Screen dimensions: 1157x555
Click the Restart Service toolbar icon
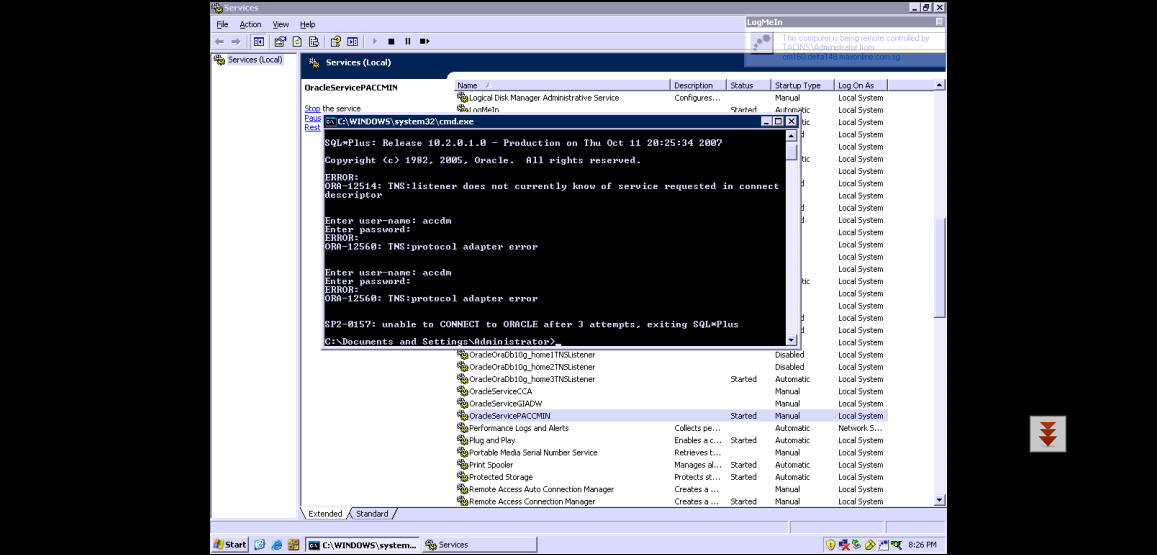(424, 41)
